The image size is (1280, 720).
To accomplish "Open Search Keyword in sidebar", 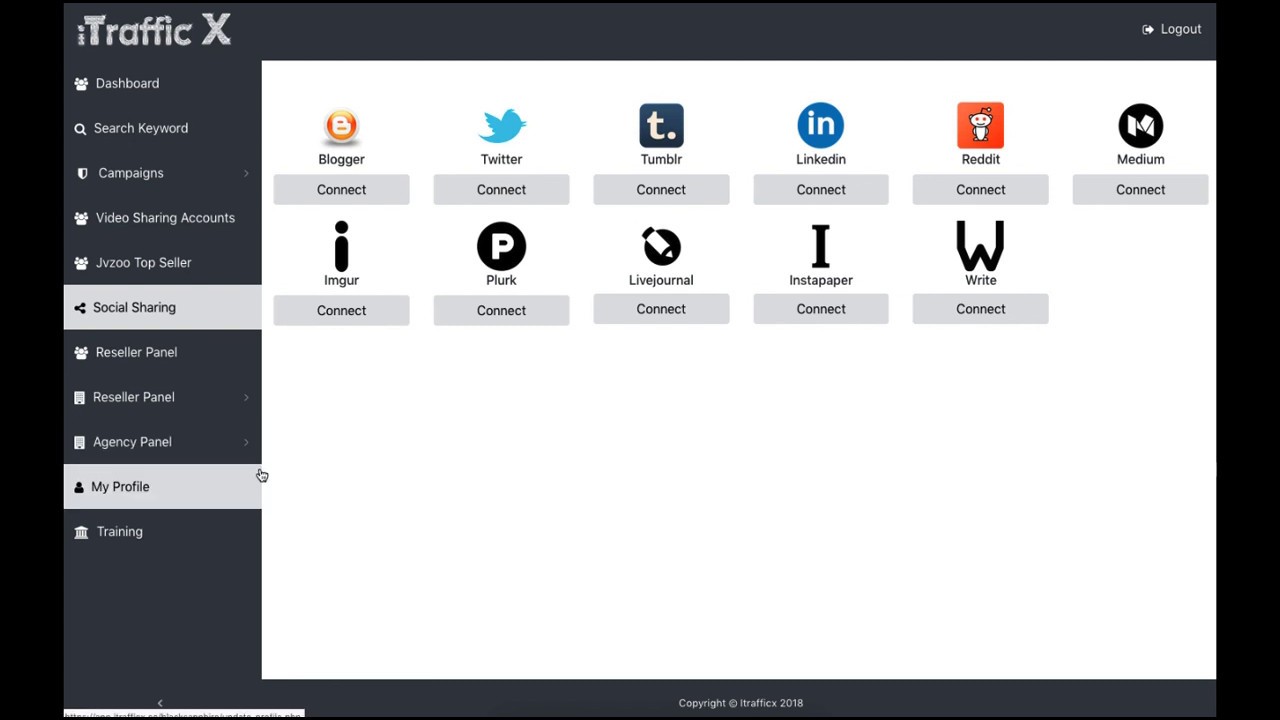I will (x=162, y=128).
